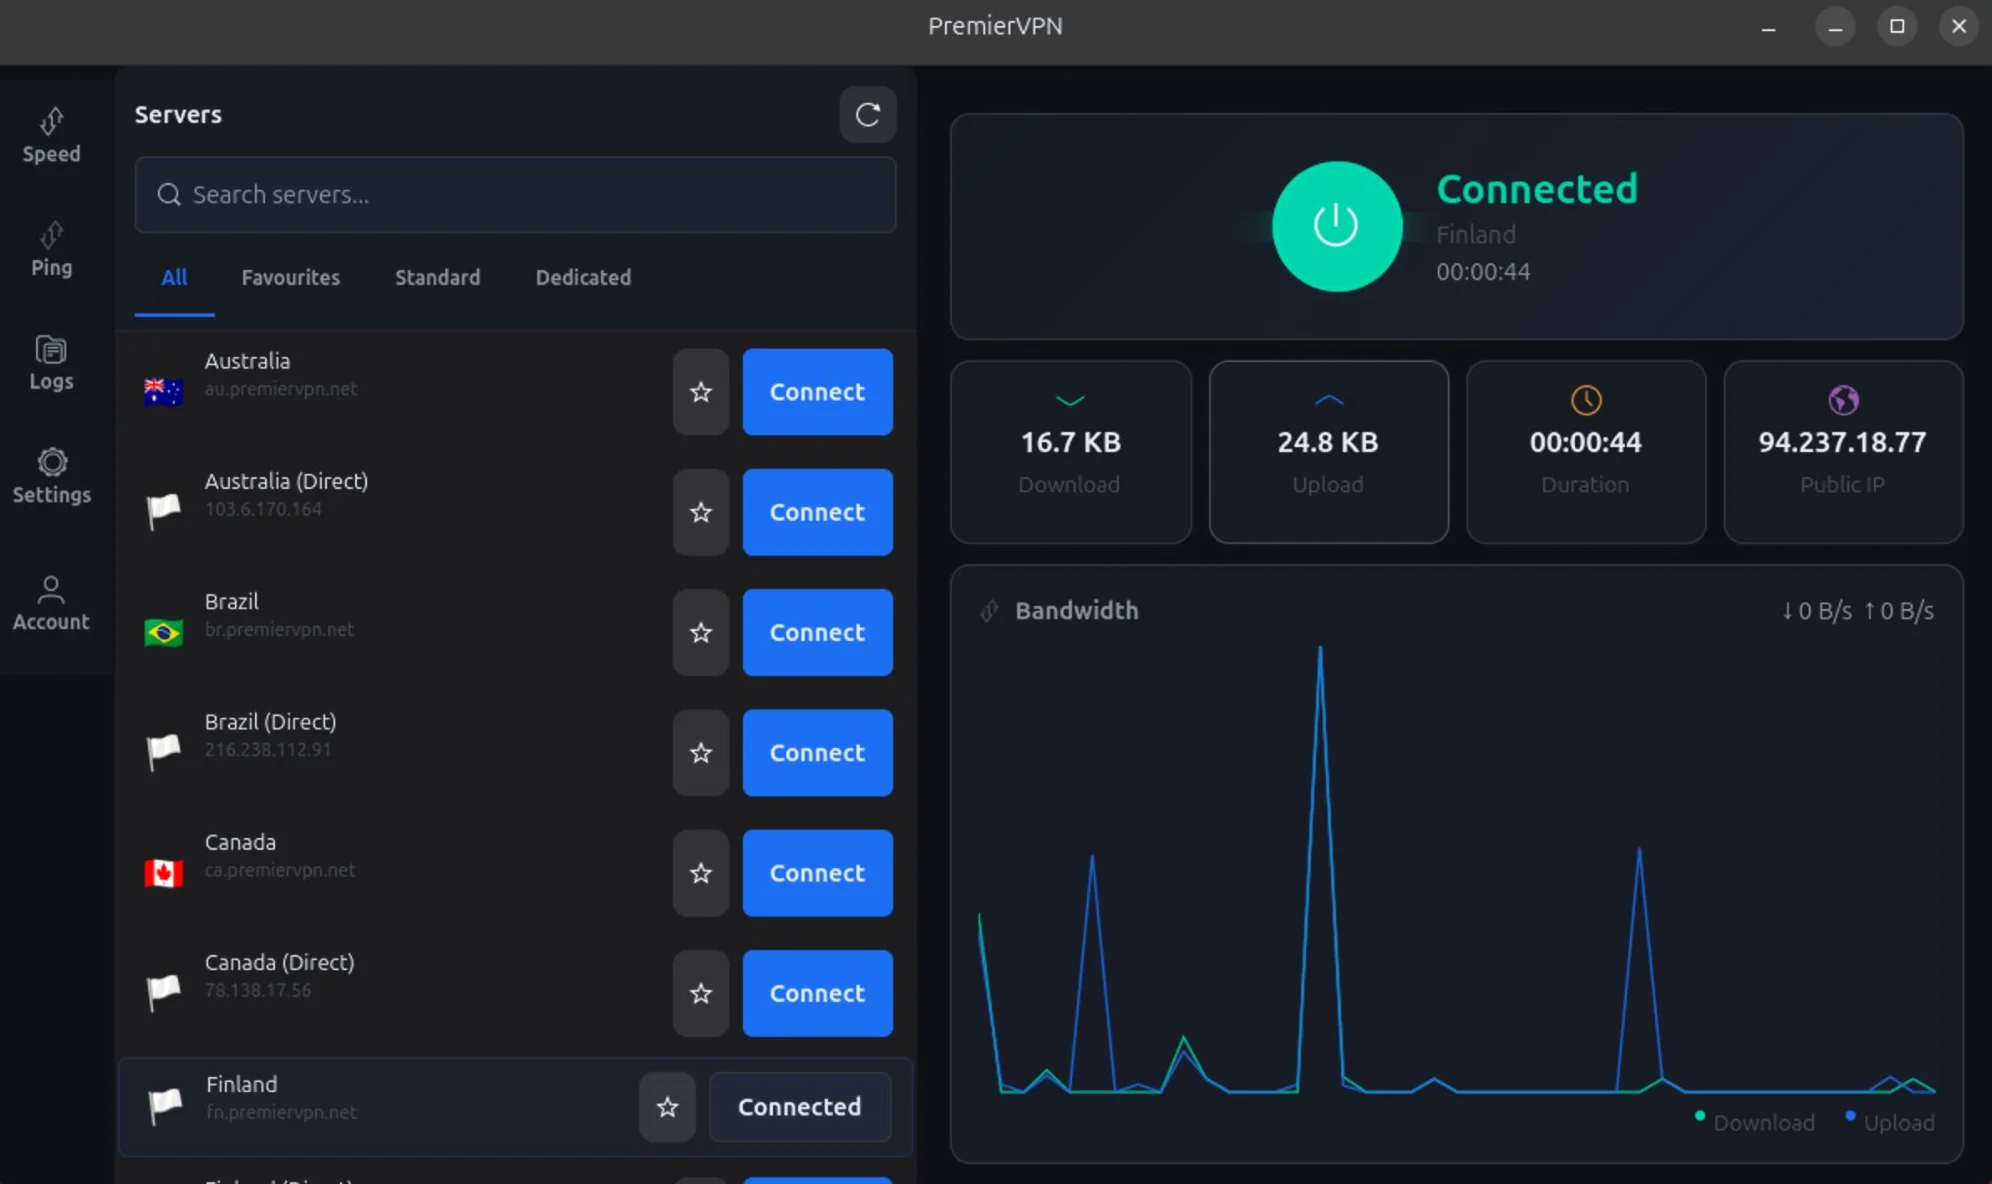Viewport: 1992px width, 1184px height.
Task: Open the Settings panel
Action: pos(52,476)
